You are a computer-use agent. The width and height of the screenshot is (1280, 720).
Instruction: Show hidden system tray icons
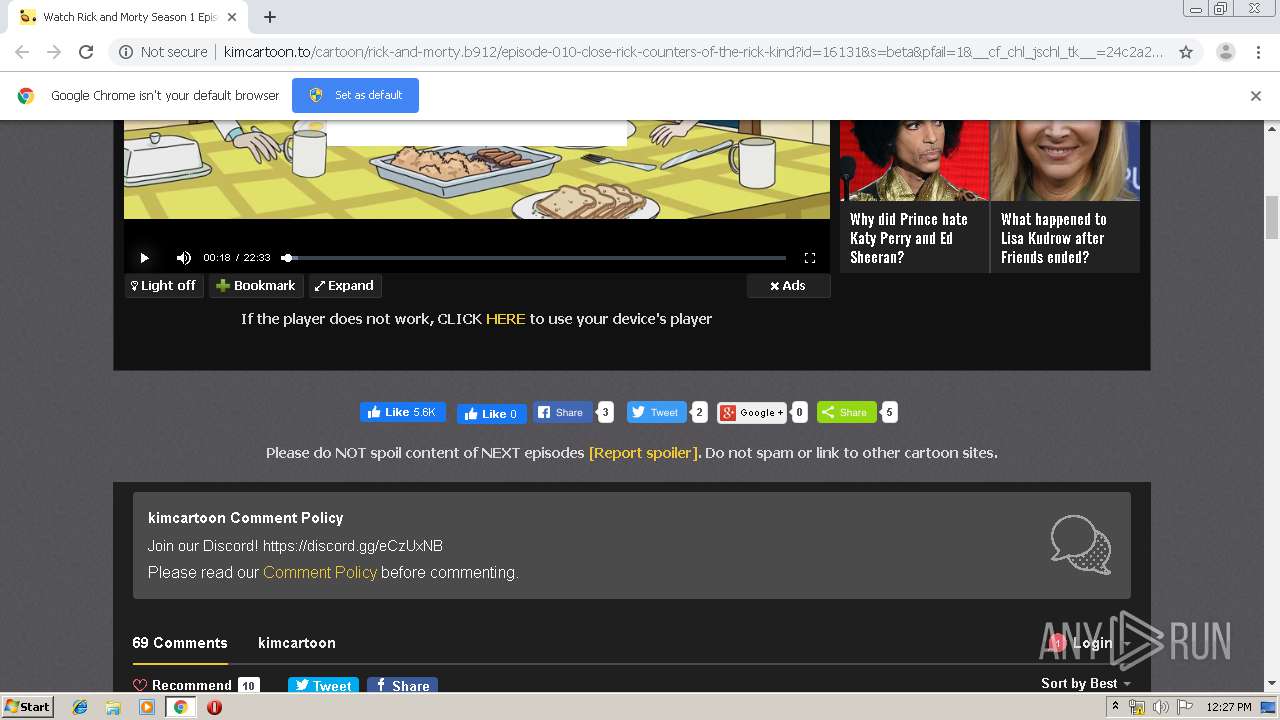(1116, 707)
